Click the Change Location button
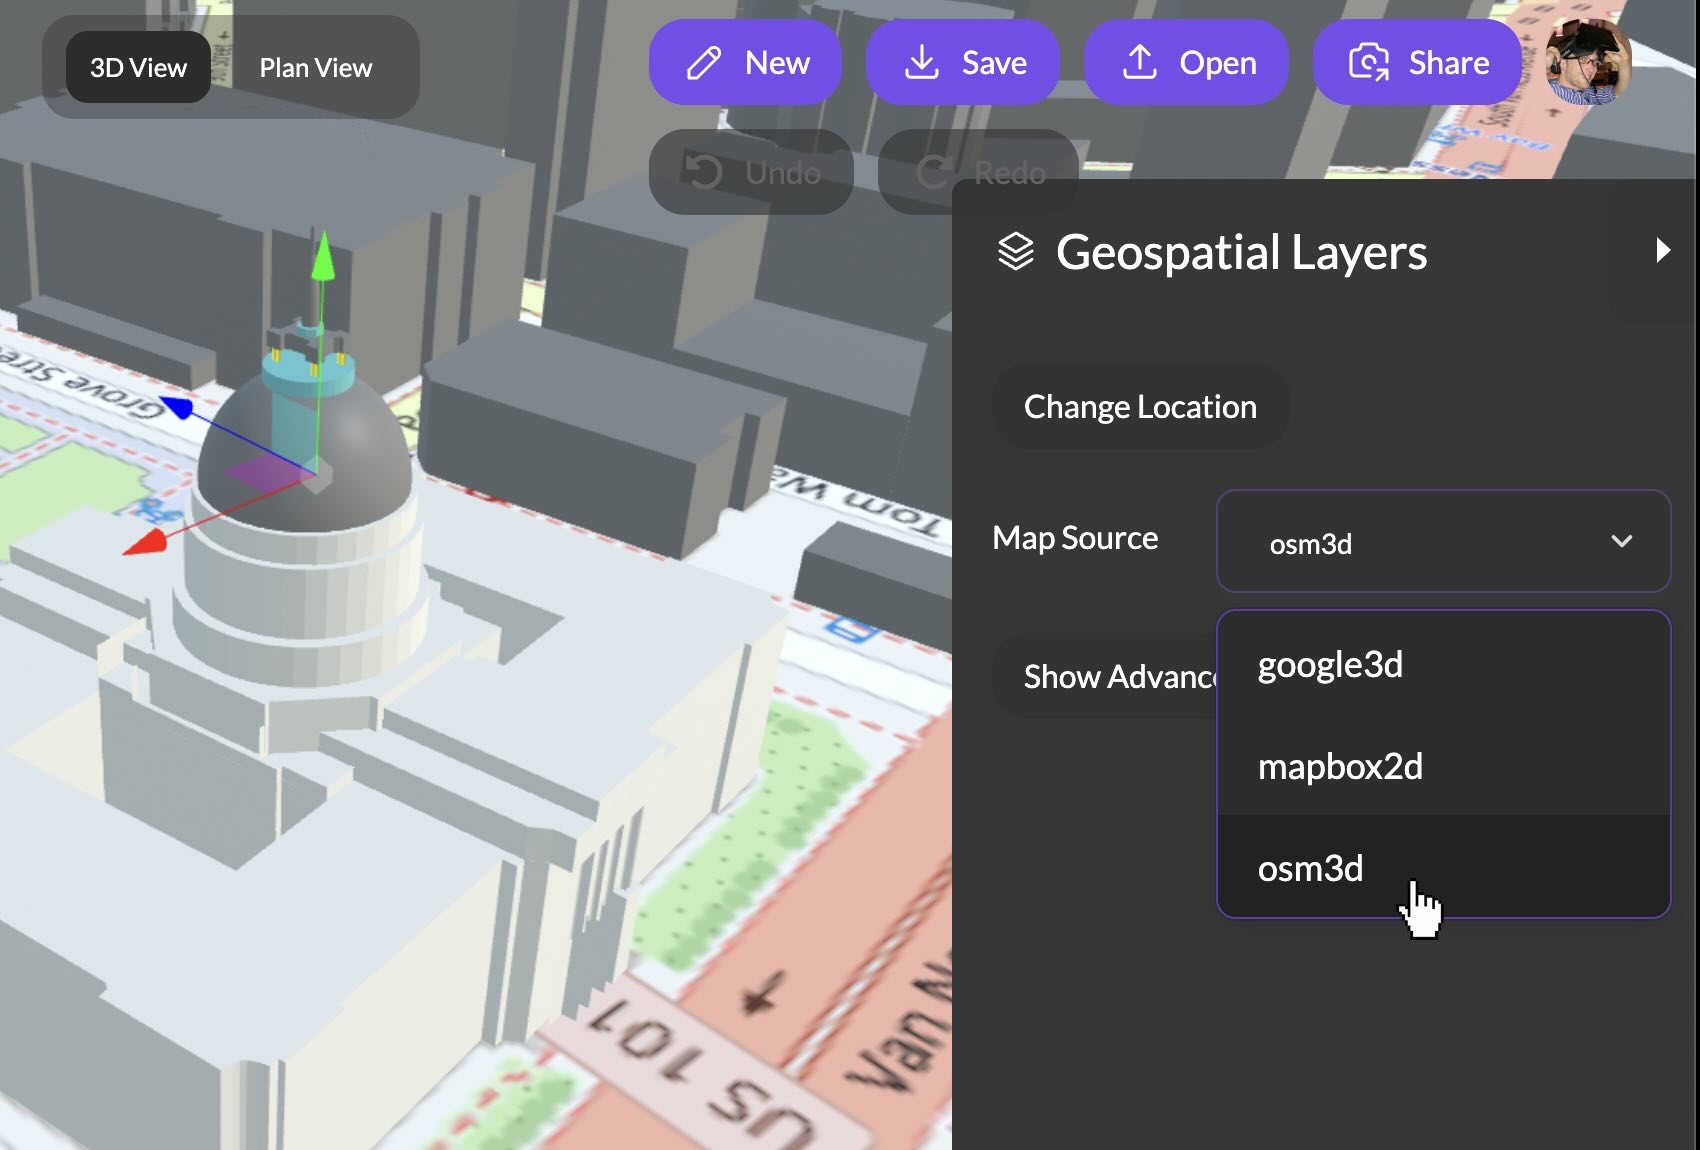This screenshot has height=1150, width=1700. tap(1140, 406)
